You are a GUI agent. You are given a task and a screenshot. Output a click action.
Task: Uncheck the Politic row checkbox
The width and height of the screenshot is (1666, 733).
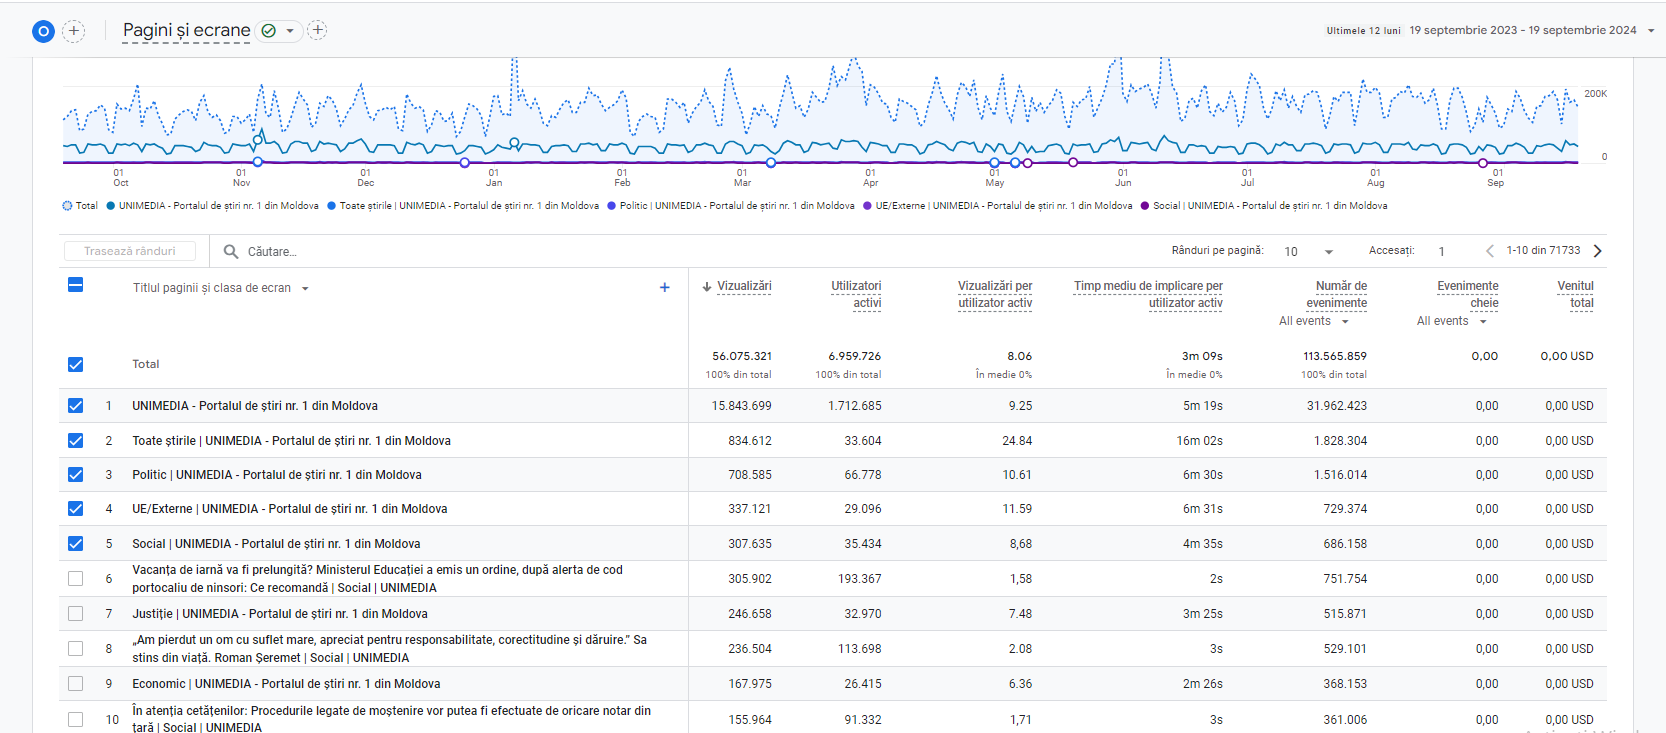pos(75,475)
